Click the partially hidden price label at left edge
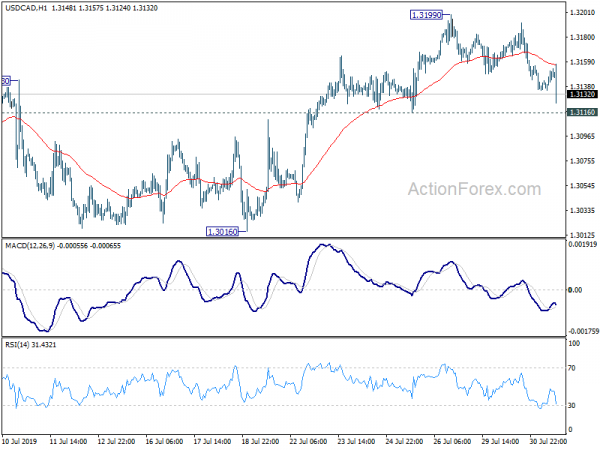 coord(5,81)
